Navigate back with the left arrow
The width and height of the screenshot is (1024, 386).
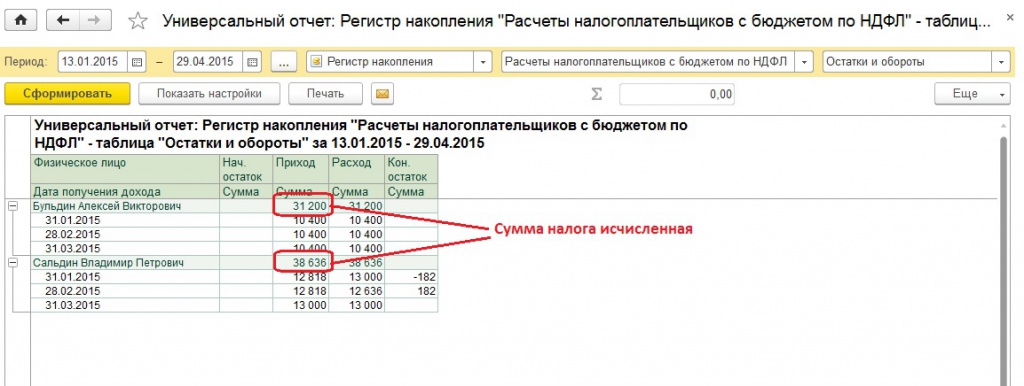point(63,20)
